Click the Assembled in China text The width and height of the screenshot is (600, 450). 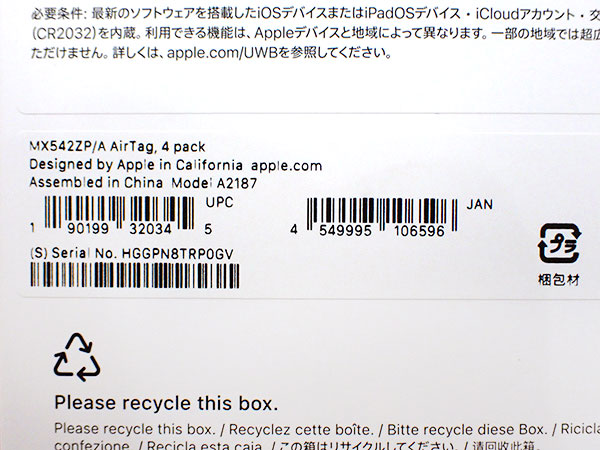96,182
